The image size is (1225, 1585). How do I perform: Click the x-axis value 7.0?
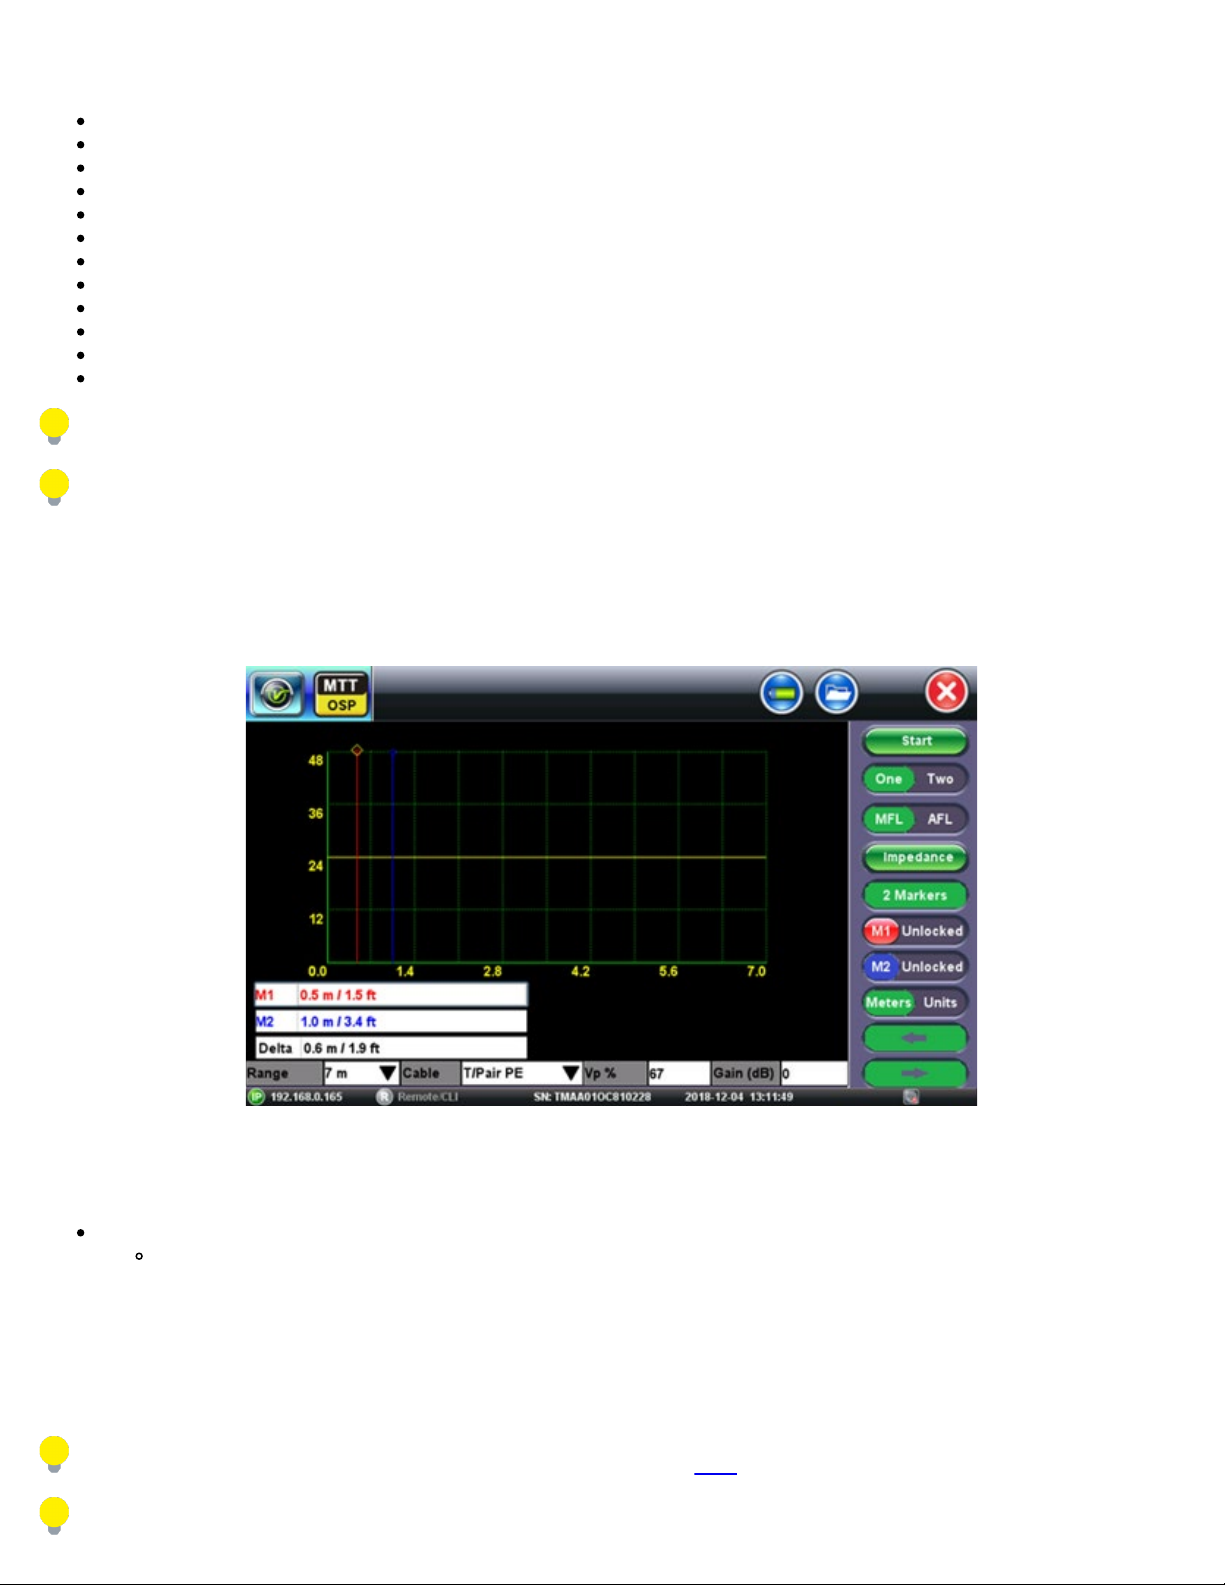click(756, 971)
